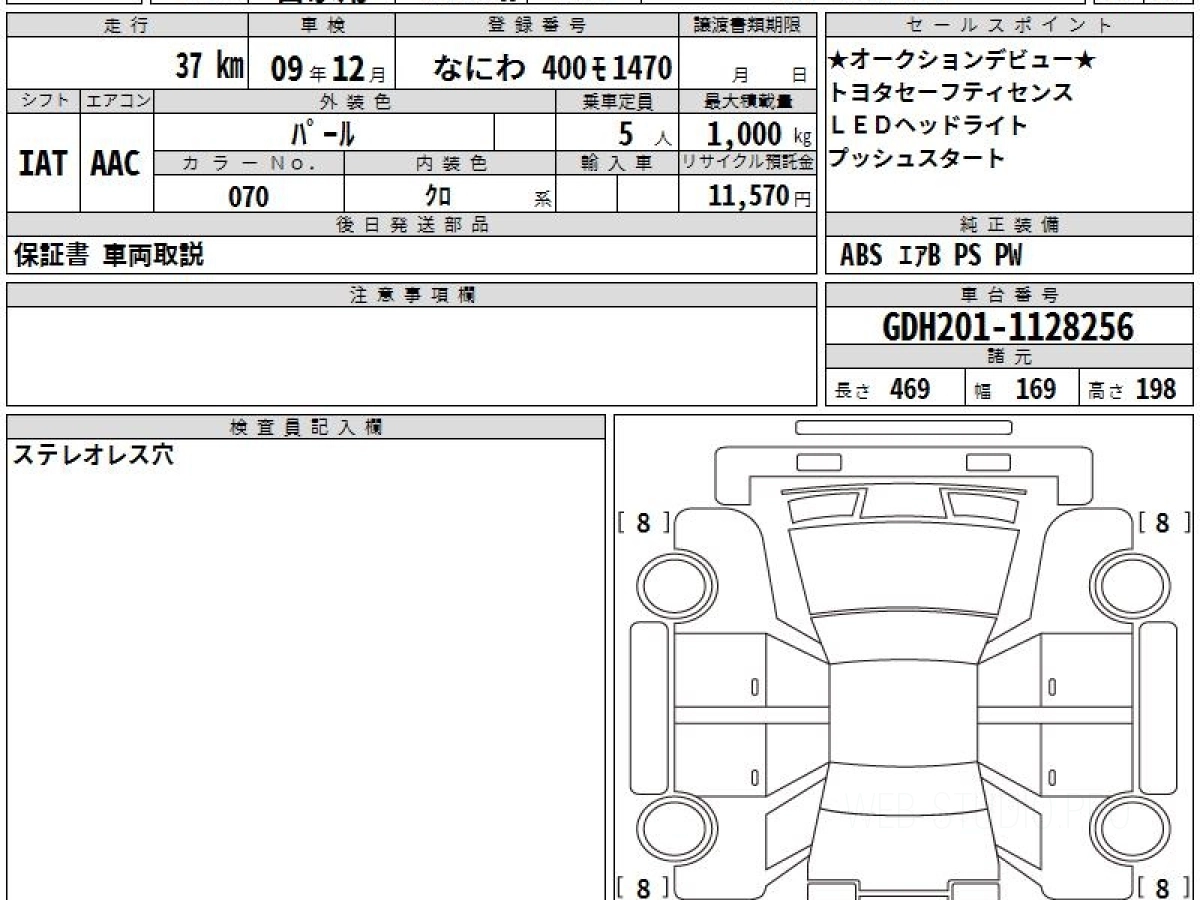
Task: Click the 後日発送部品 header
Action: click(x=412, y=225)
